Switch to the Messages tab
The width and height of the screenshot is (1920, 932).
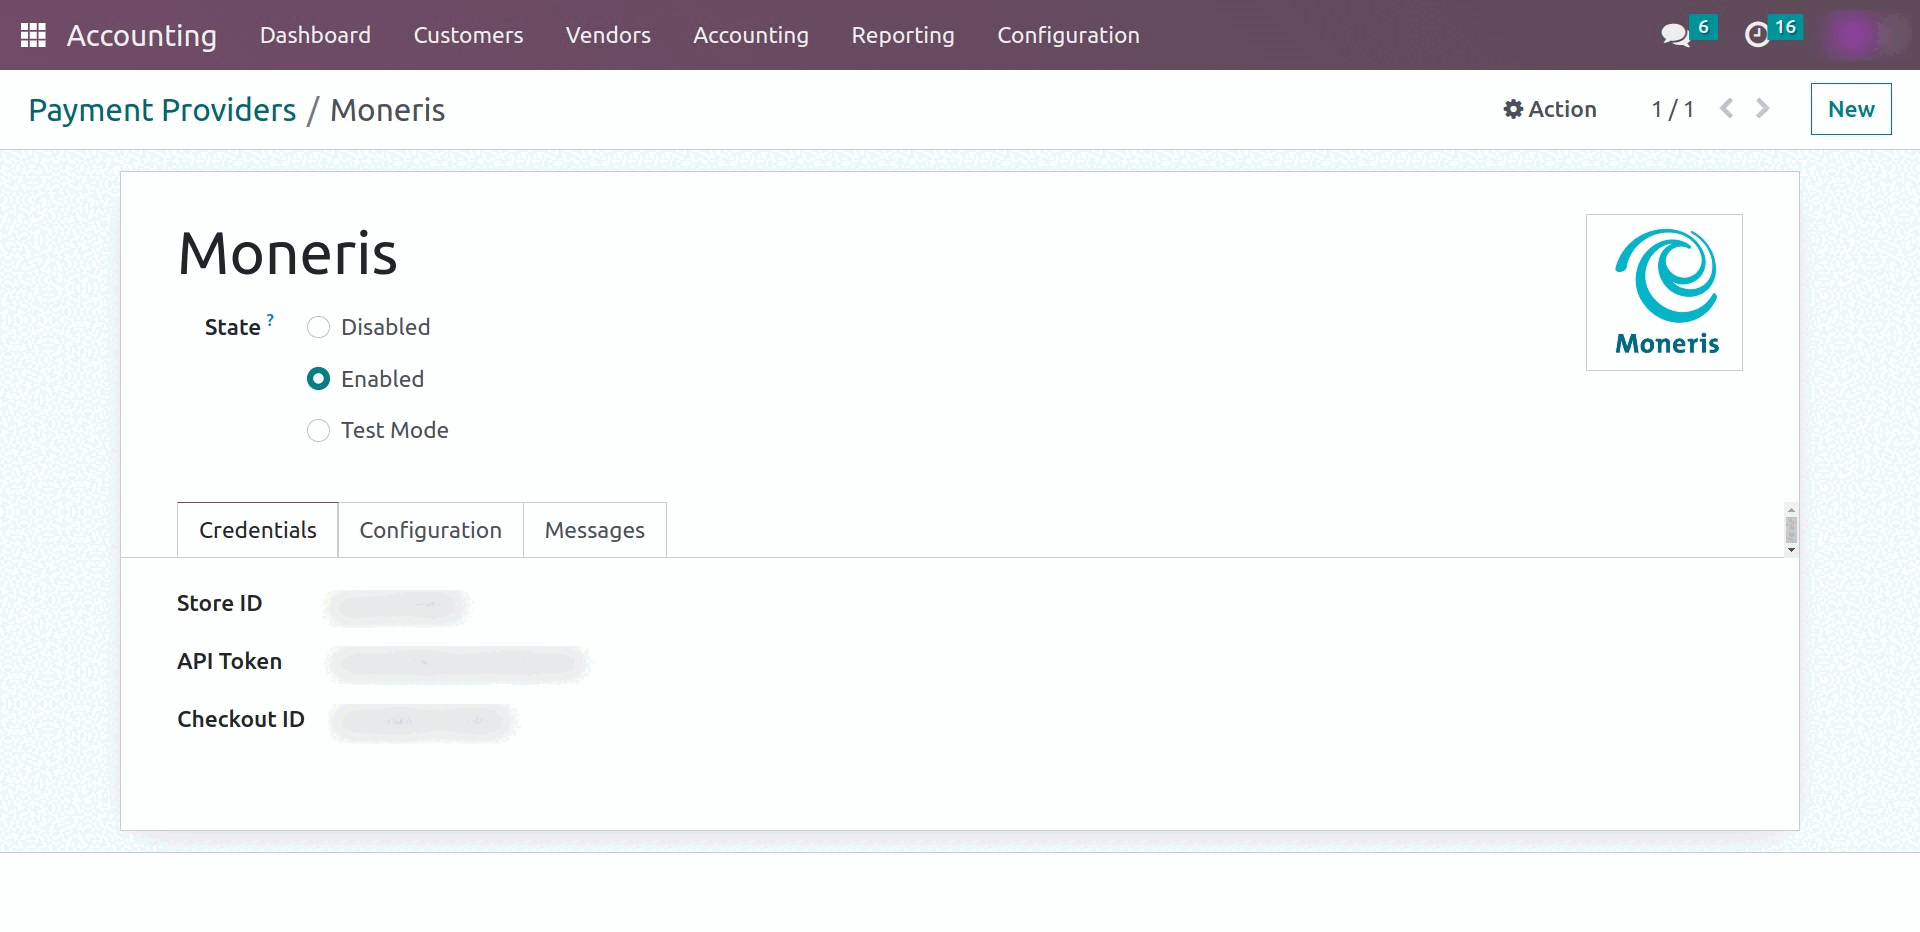click(x=595, y=530)
